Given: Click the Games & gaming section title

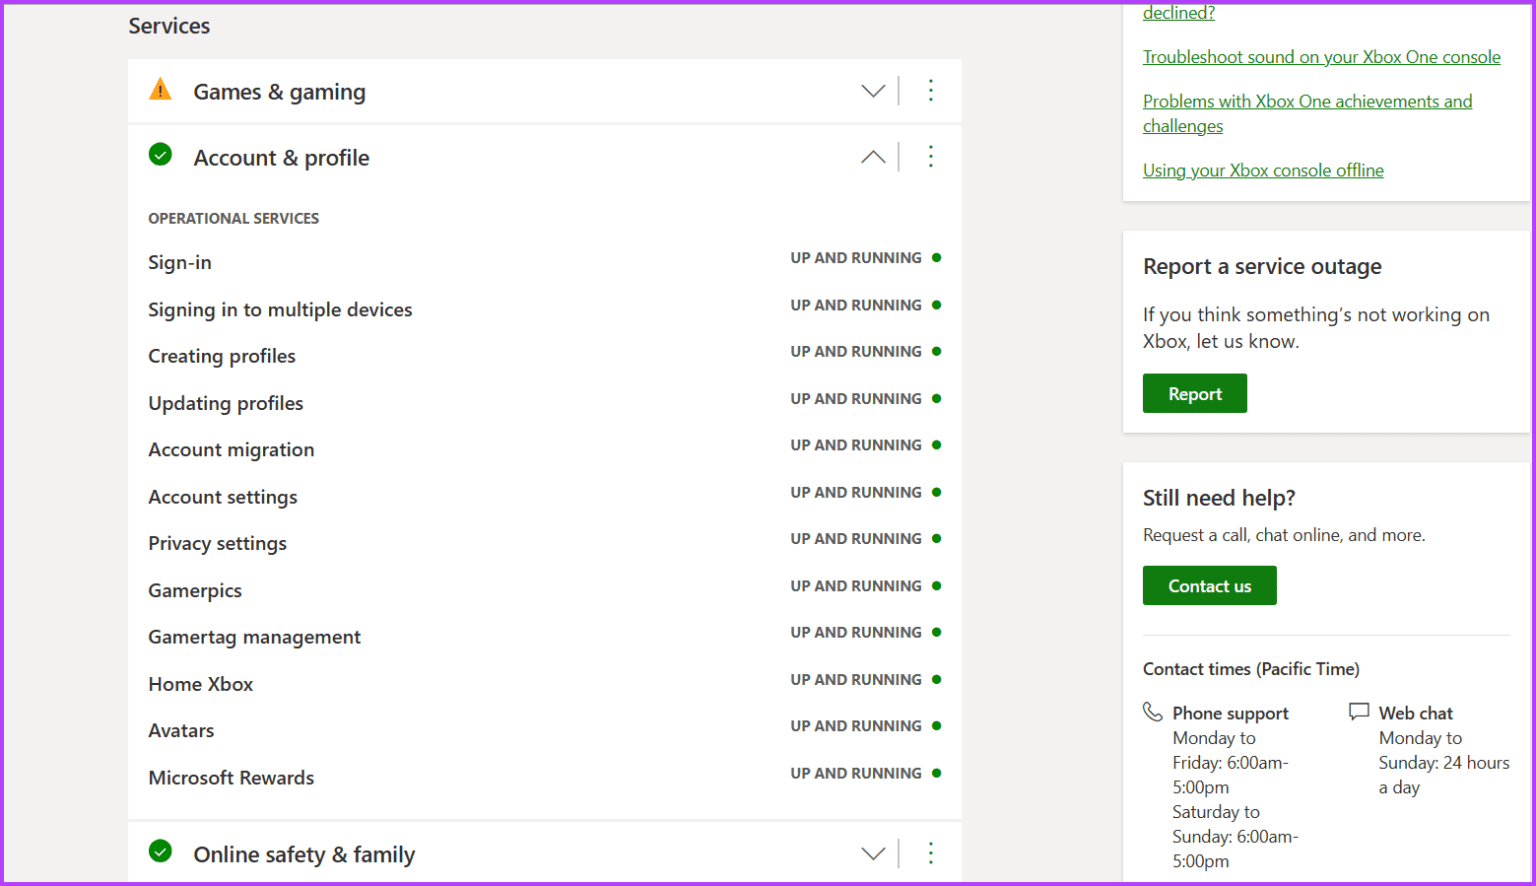Looking at the screenshot, I should 280,92.
